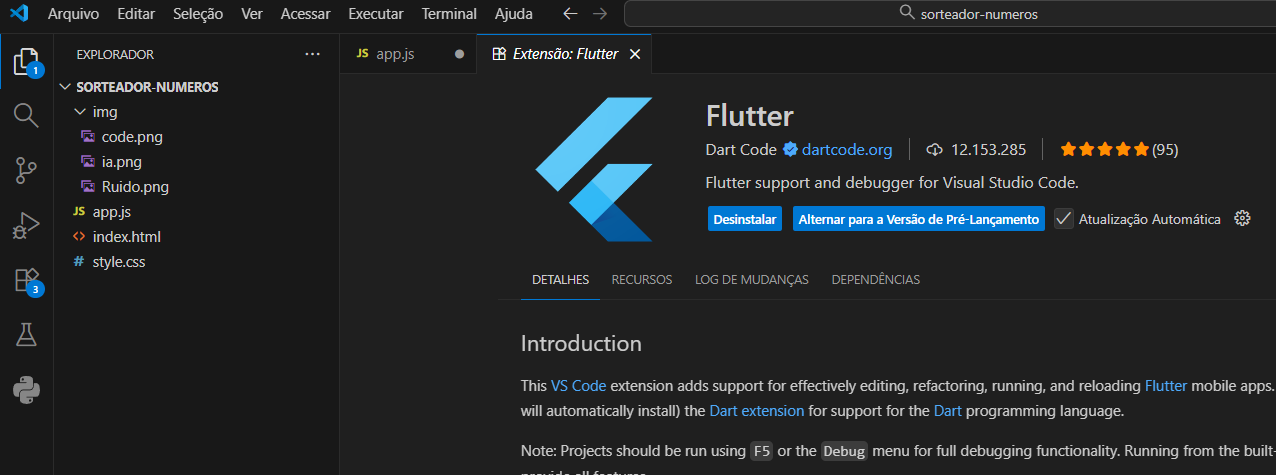Open the Arquivo menu
This screenshot has width=1276, height=475.
click(74, 14)
